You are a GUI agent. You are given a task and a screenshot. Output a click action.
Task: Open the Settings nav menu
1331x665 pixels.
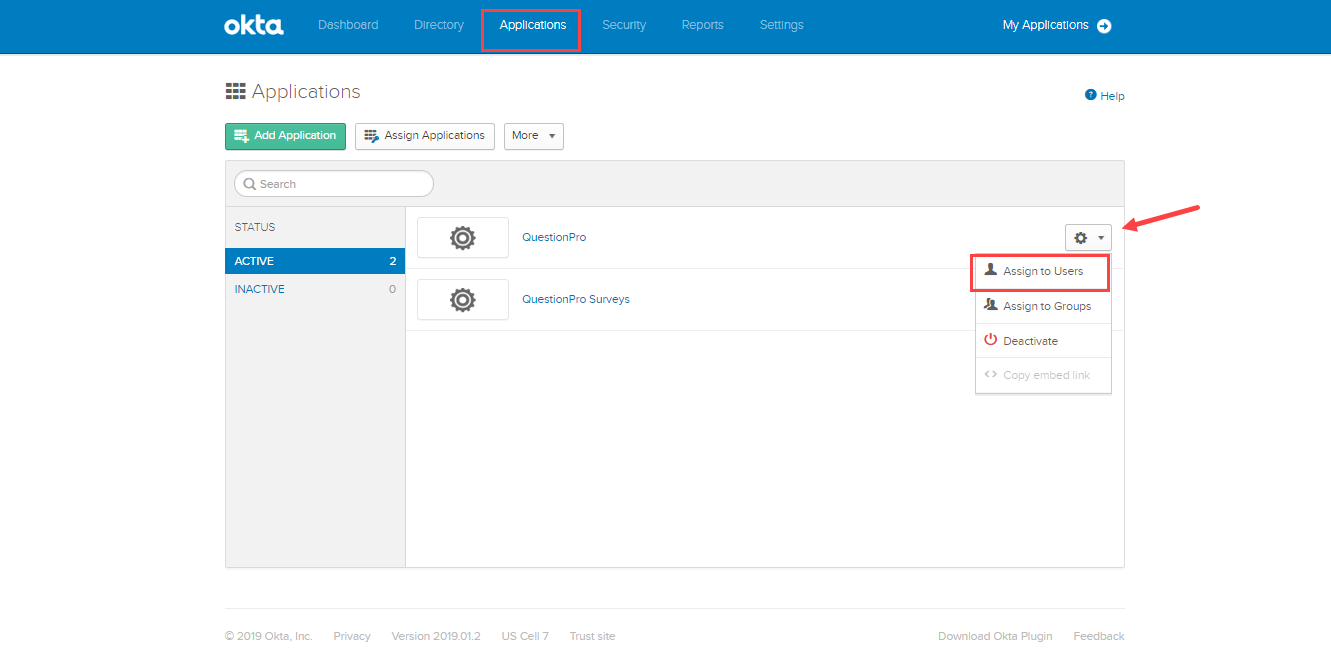tap(781, 25)
